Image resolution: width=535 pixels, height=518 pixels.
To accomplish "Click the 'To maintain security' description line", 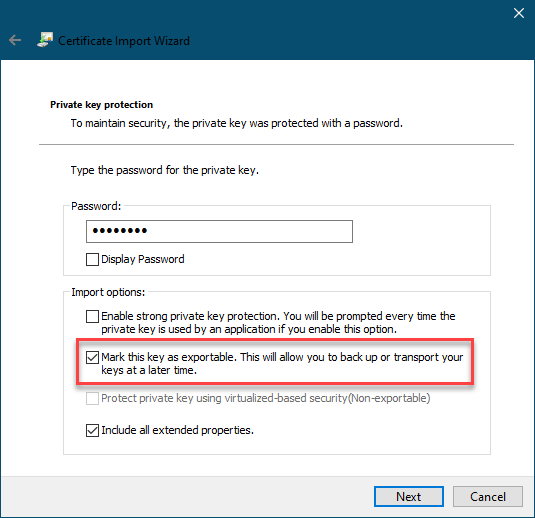I will (x=236, y=123).
